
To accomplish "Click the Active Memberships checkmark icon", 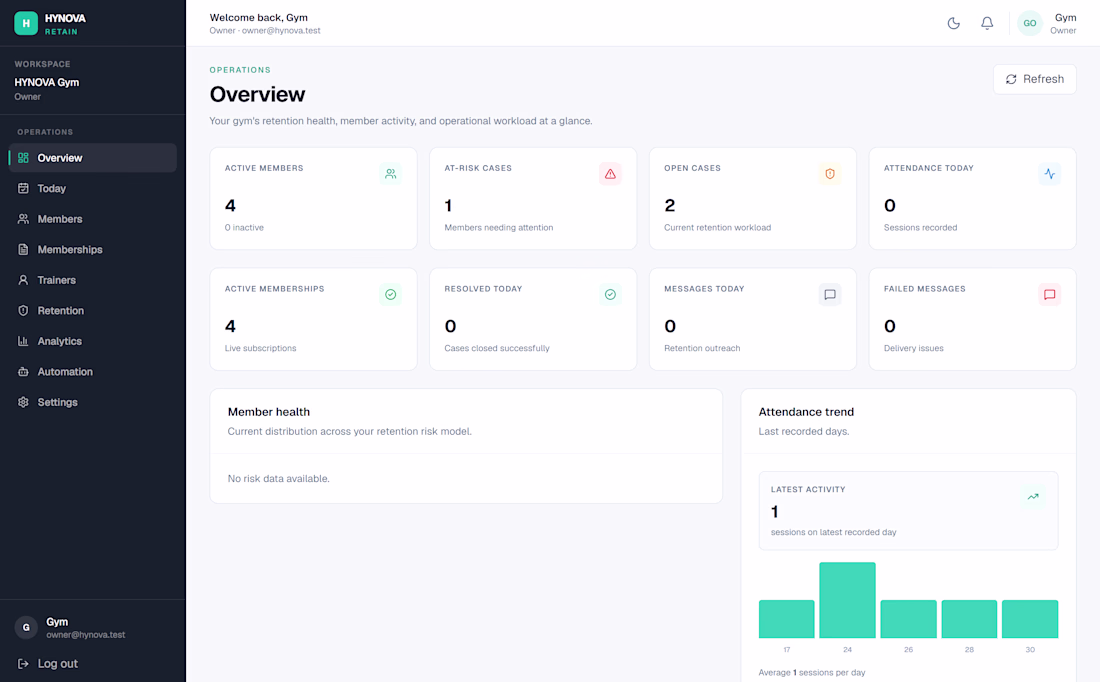I will click(x=391, y=295).
